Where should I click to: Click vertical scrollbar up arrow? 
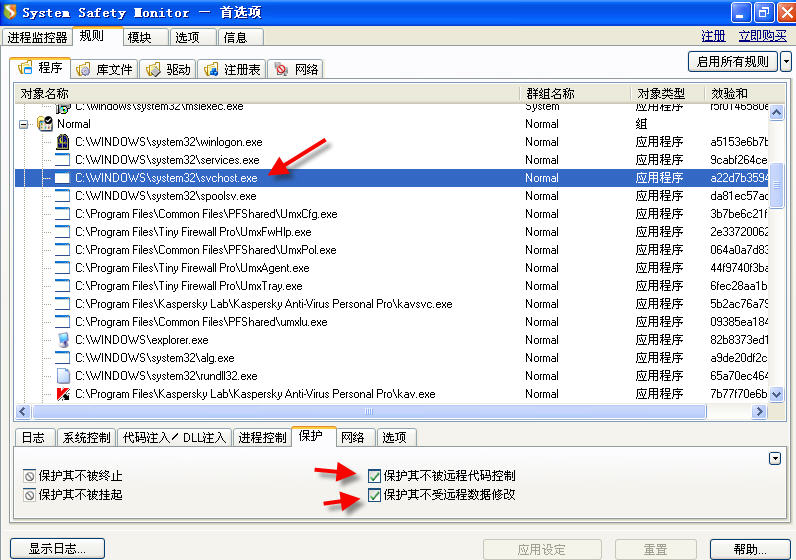pyautogui.click(x=777, y=112)
